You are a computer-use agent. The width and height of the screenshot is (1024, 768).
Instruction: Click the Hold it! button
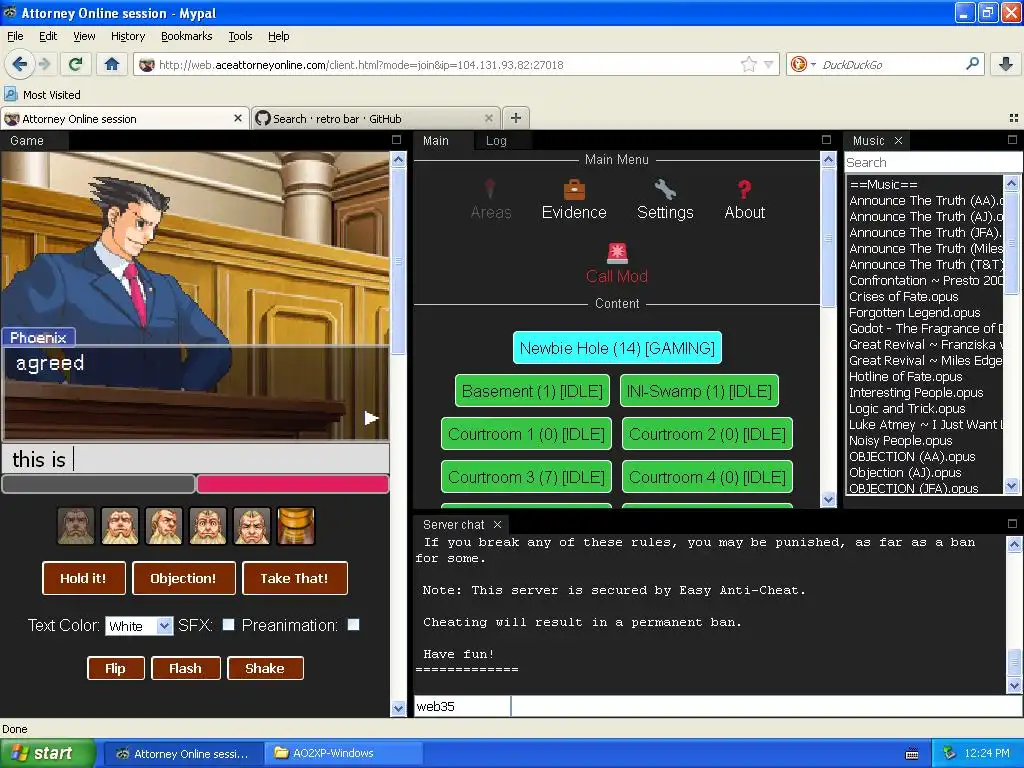(x=84, y=578)
